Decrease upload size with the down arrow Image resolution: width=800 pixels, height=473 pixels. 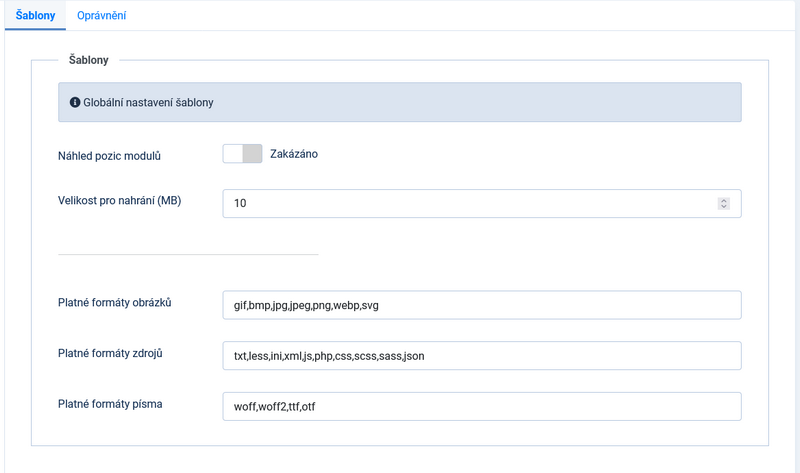[724, 207]
